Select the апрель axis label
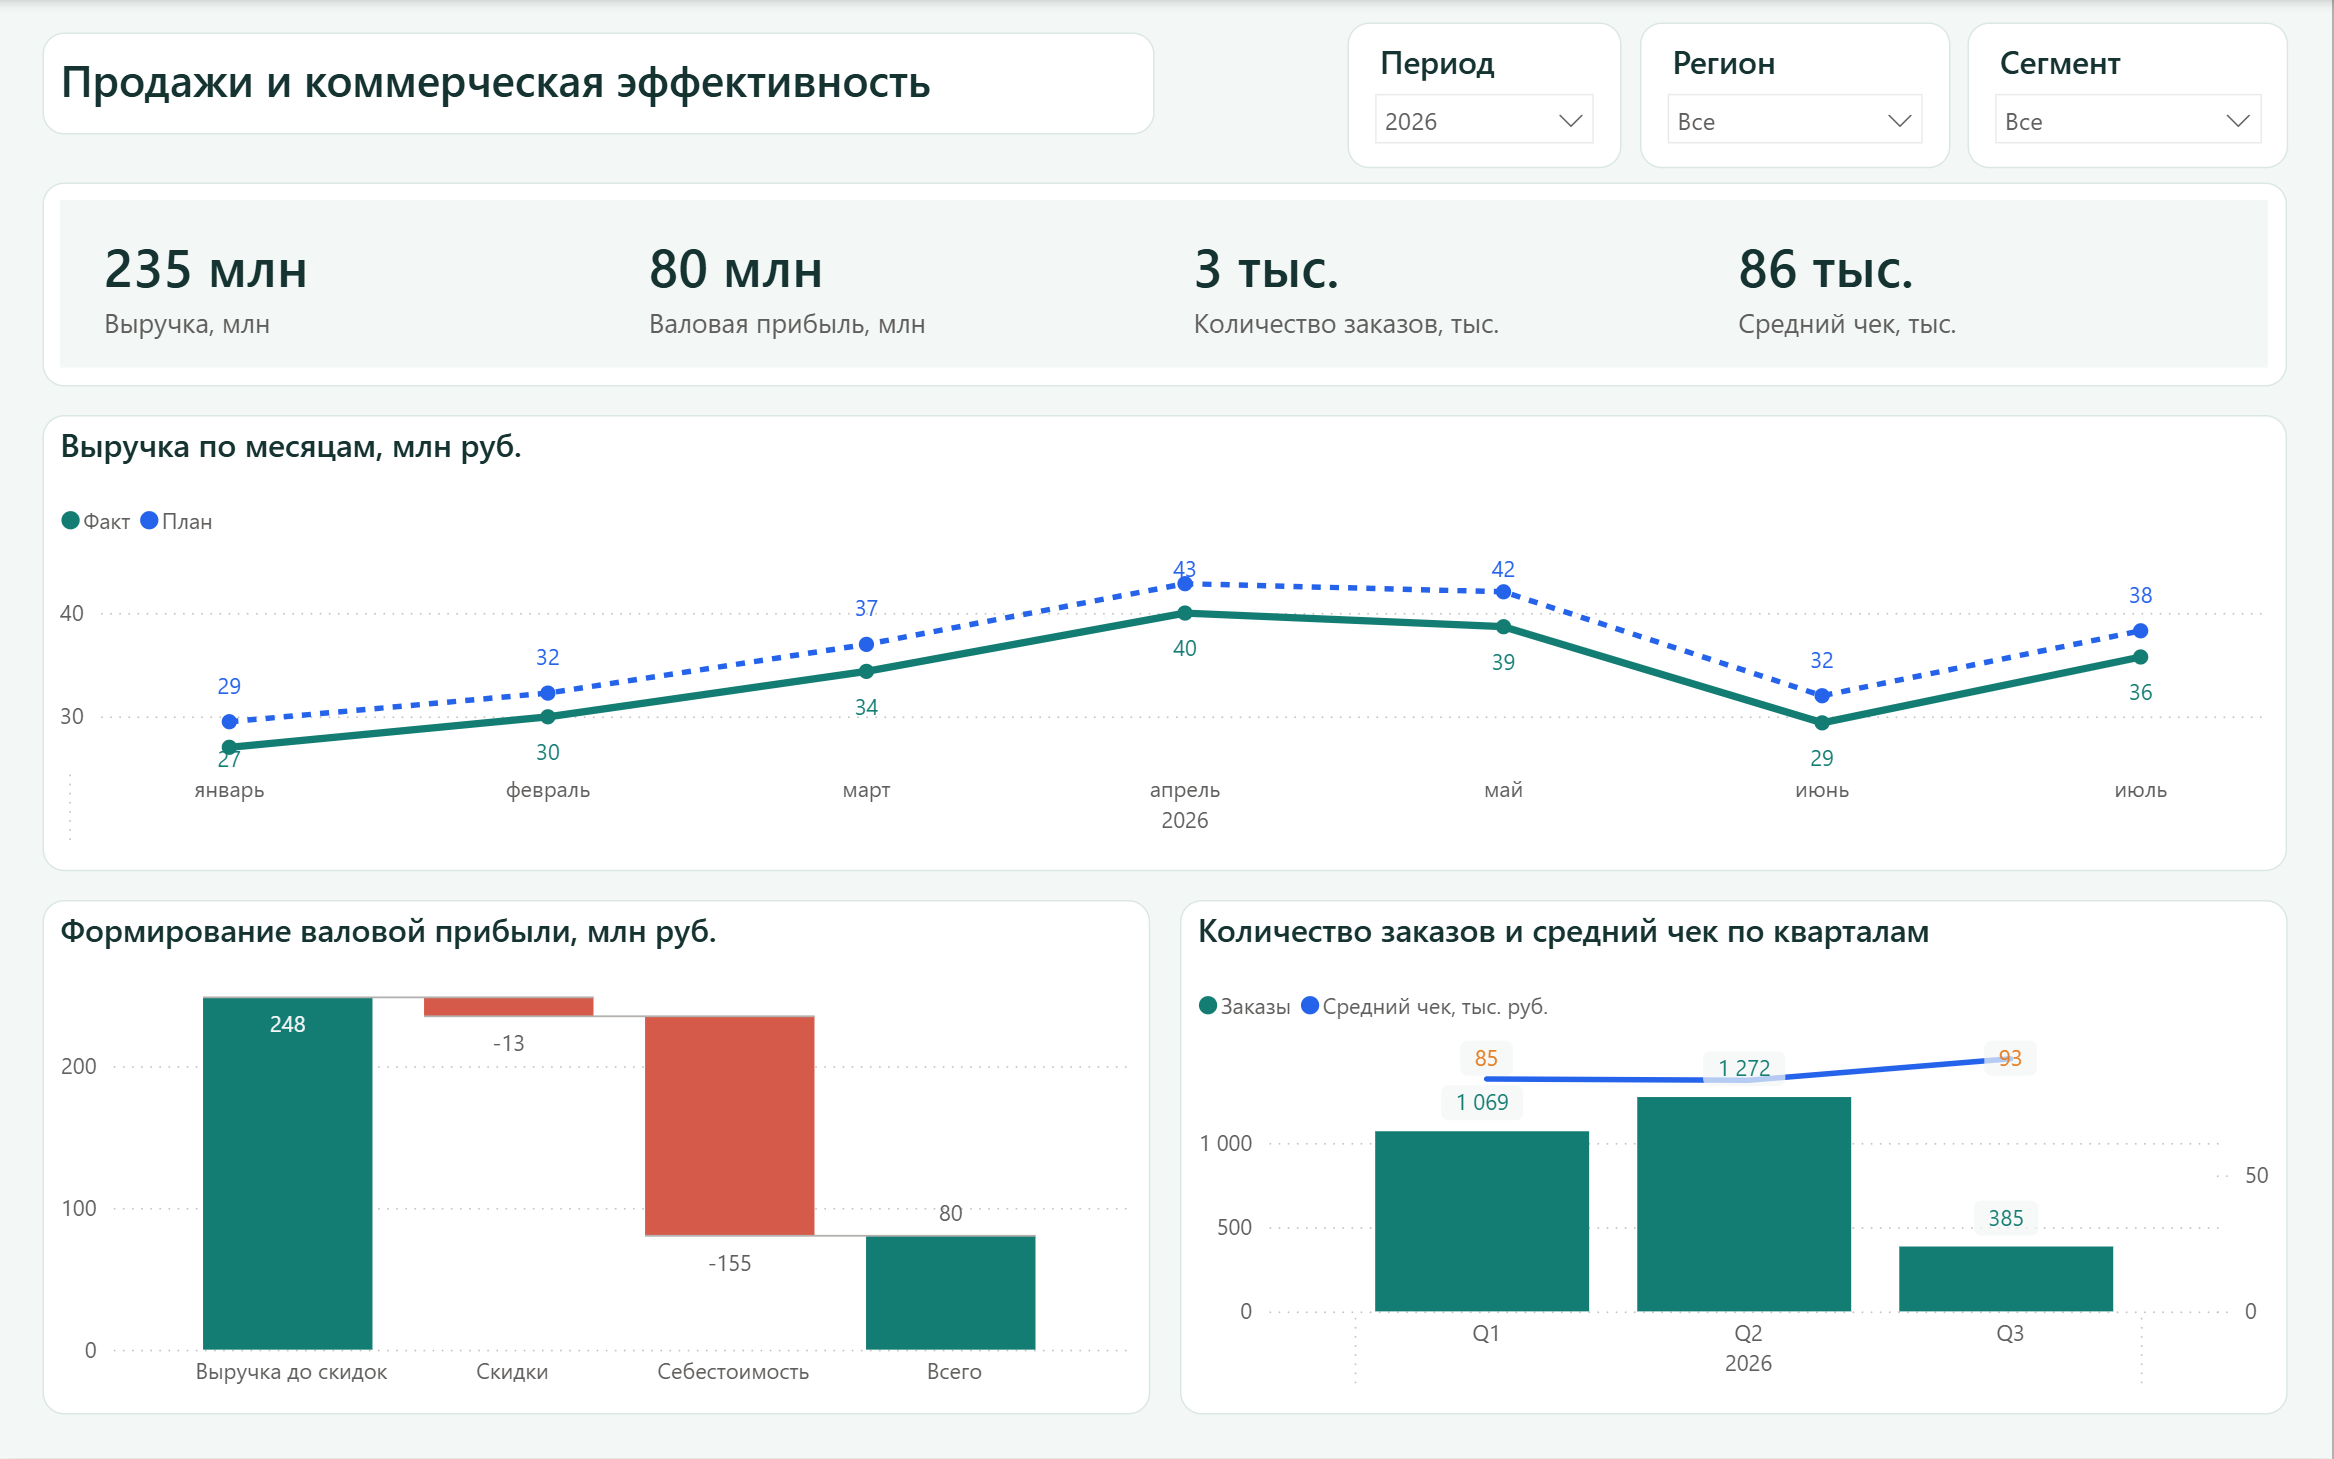 tap(1185, 790)
